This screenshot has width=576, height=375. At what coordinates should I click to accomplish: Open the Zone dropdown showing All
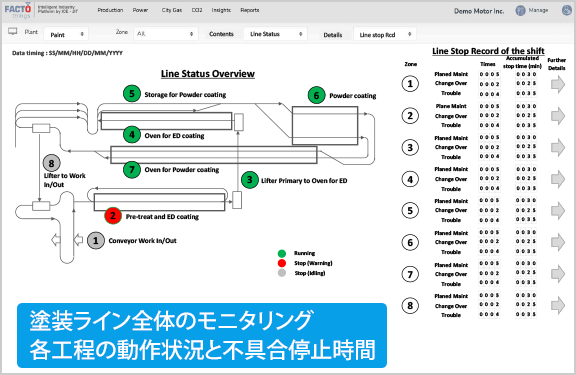click(x=166, y=34)
